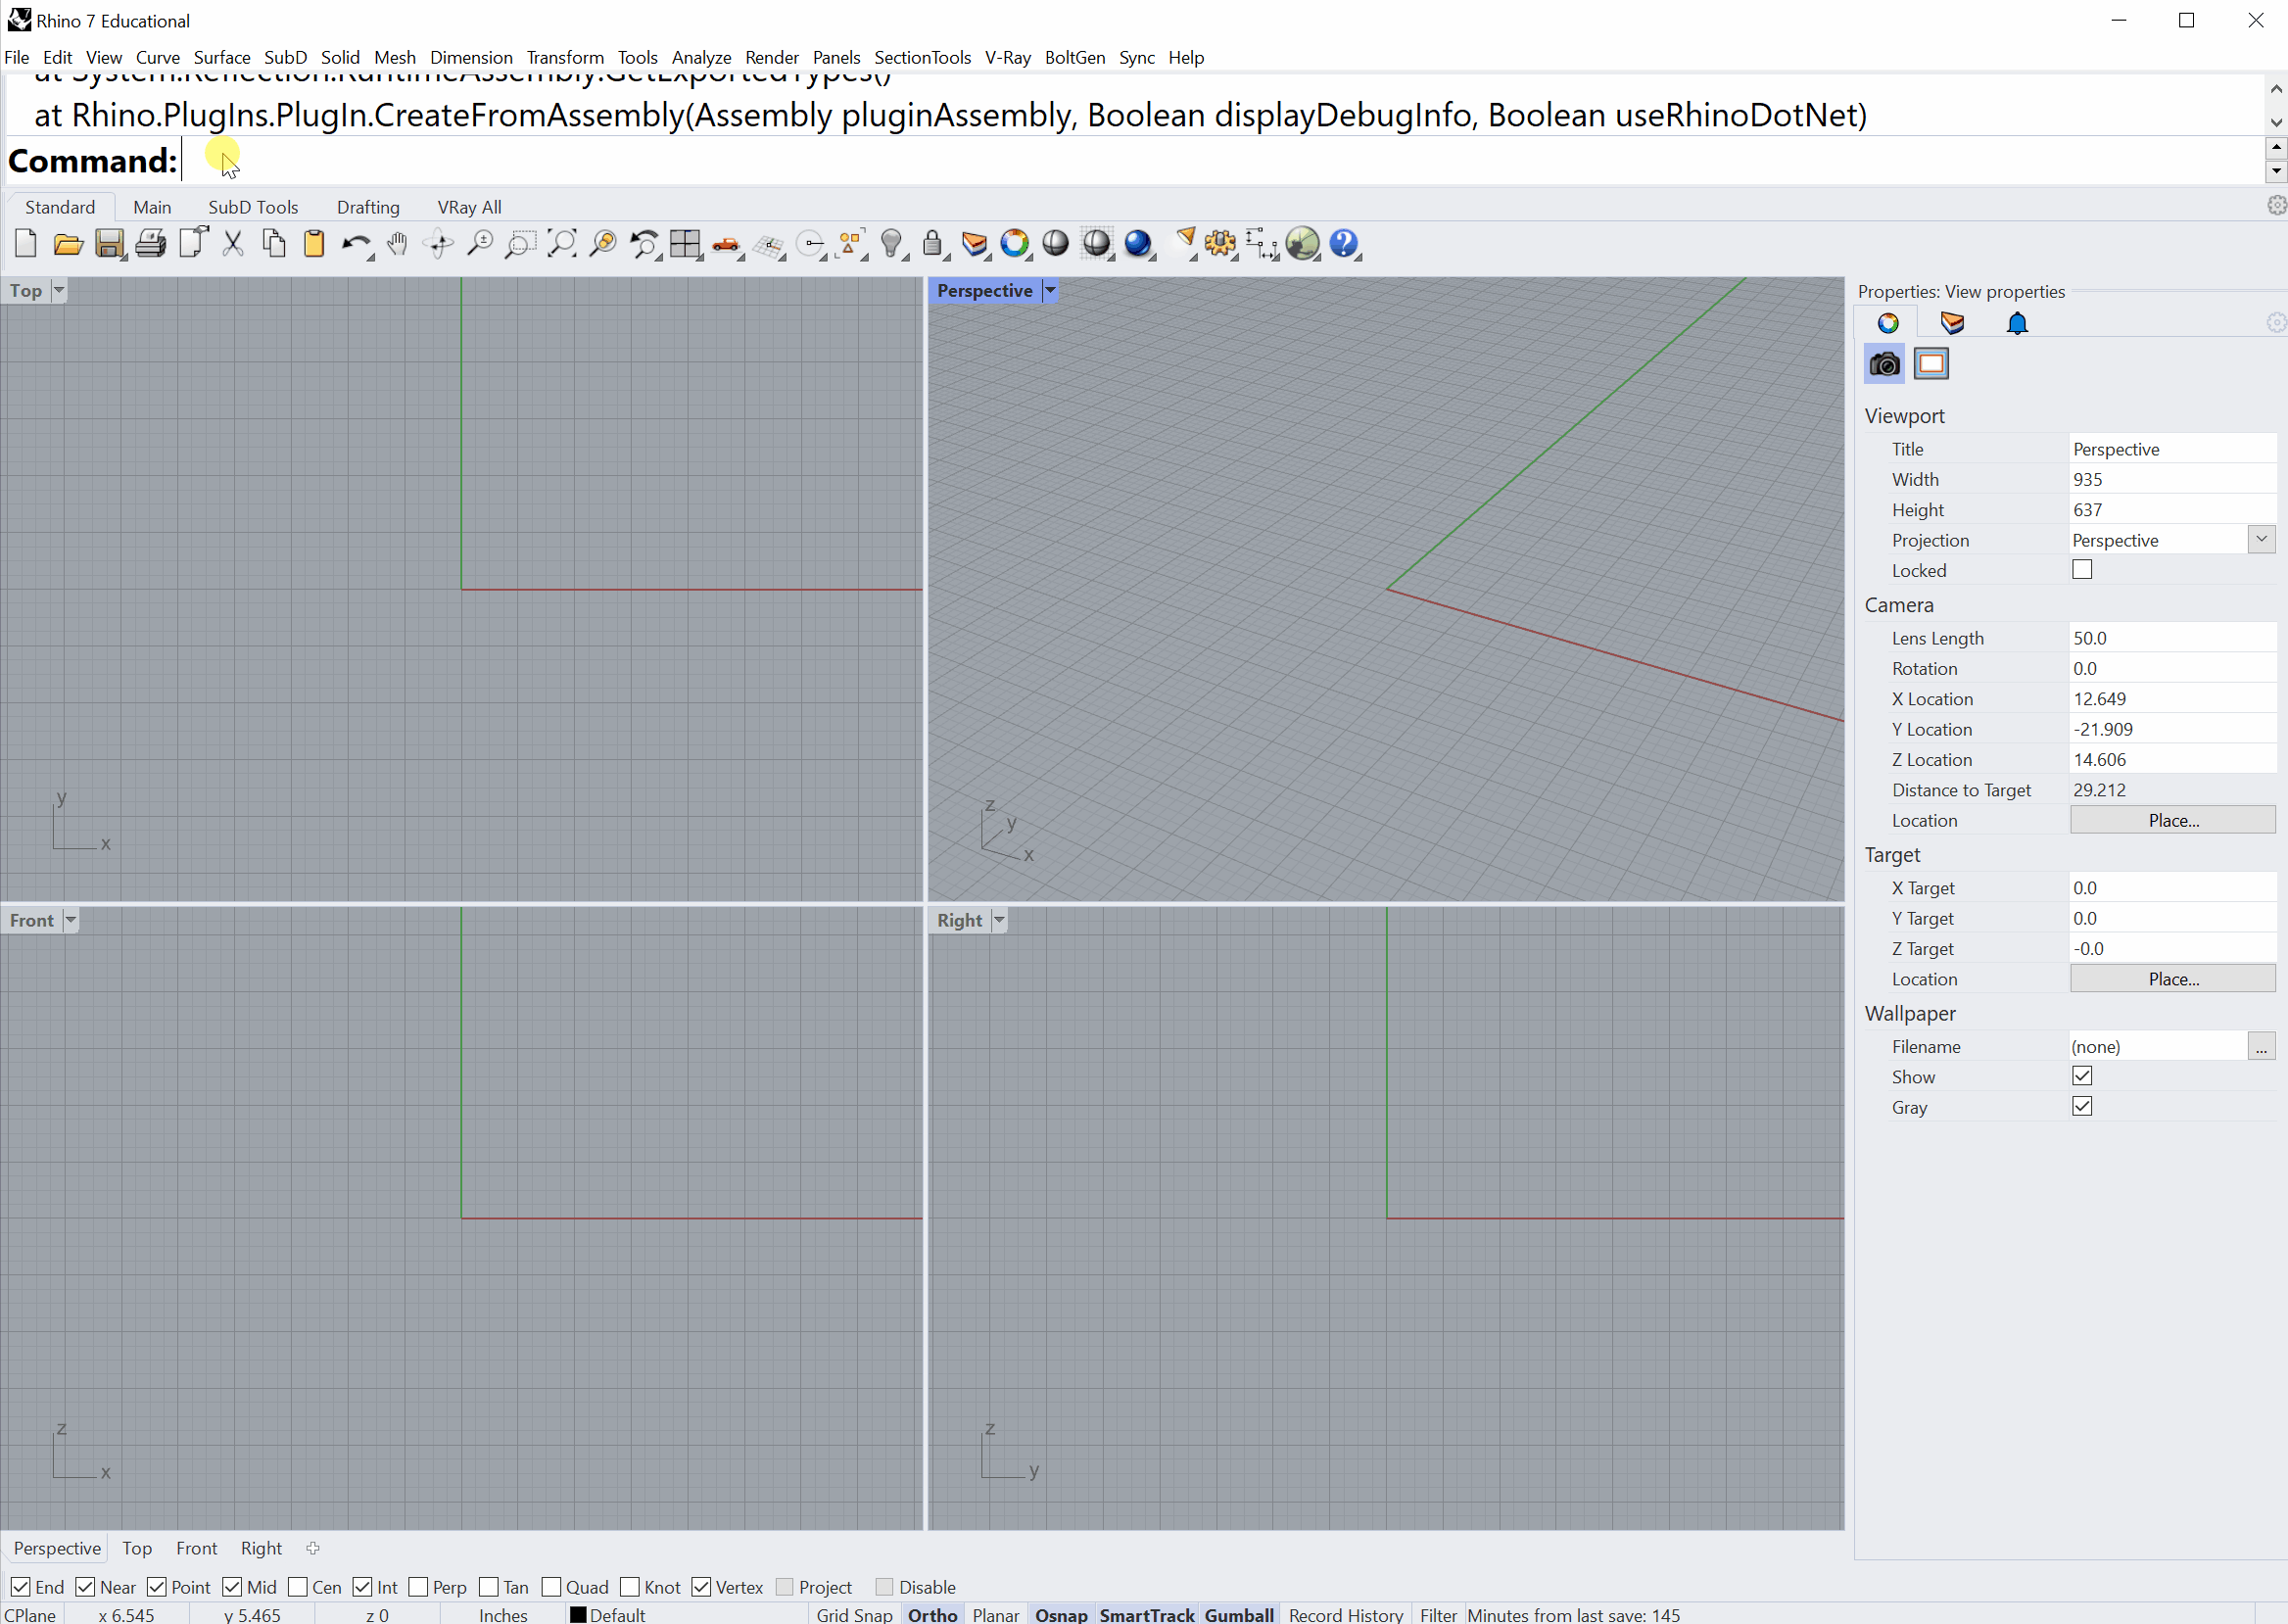Expand the Perspective viewport title menu arrow
Viewport: 2288px width, 1624px height.
[1050, 291]
